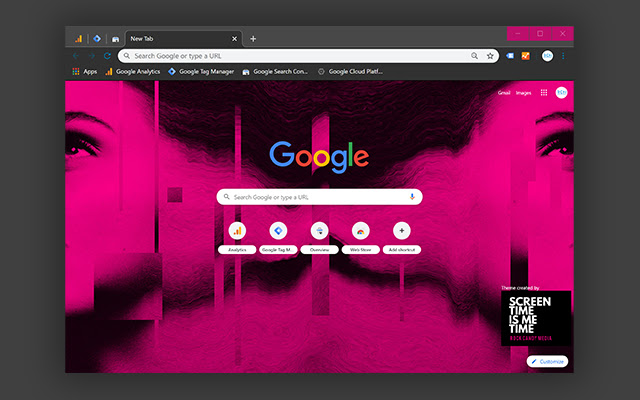Reload the page

click(x=107, y=56)
